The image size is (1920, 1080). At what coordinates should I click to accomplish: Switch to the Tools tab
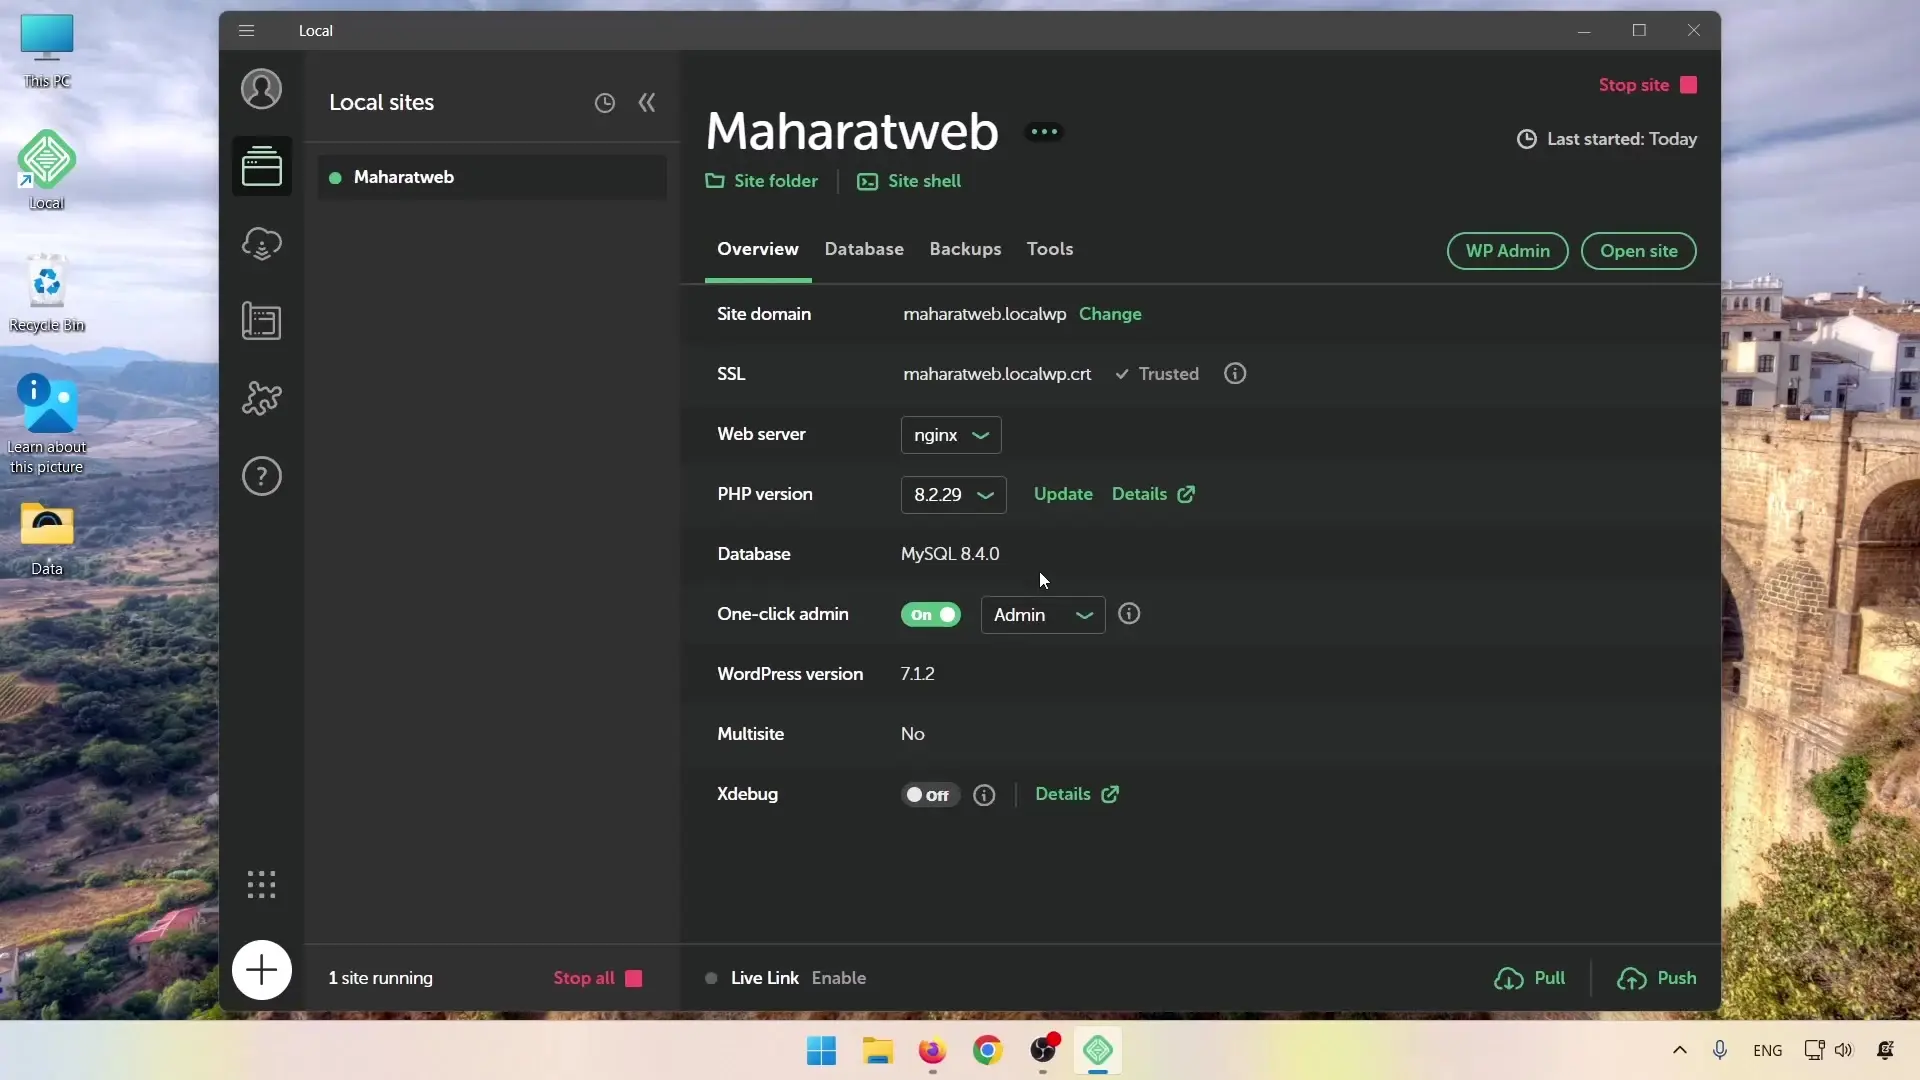tap(1050, 249)
